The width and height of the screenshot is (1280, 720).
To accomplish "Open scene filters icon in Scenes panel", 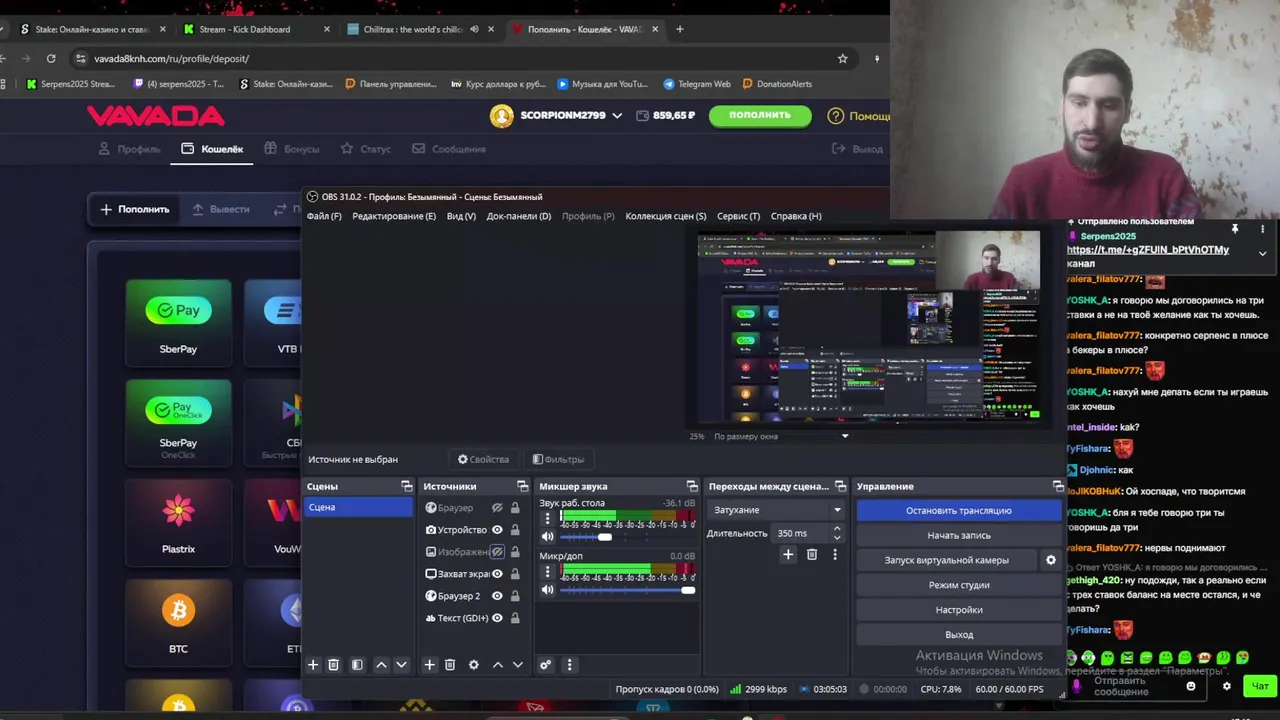I will (x=357, y=665).
